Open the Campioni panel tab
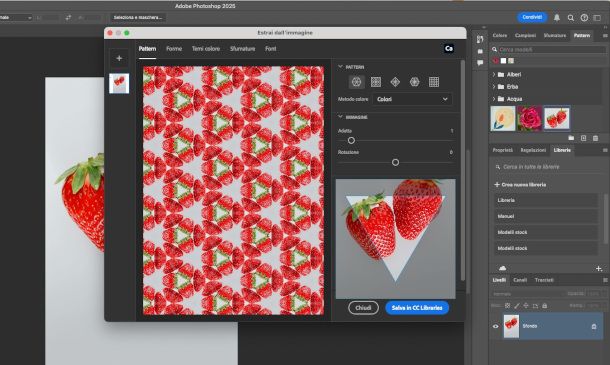The height and width of the screenshot is (365, 610). (525, 35)
